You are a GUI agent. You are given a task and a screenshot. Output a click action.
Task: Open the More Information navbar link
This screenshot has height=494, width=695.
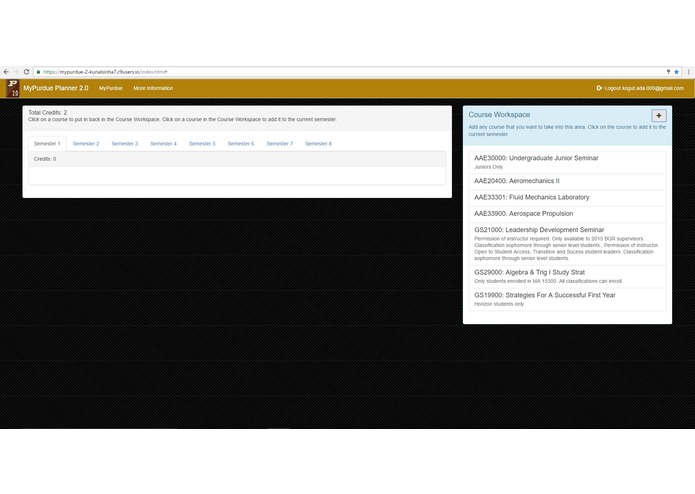[x=153, y=88]
